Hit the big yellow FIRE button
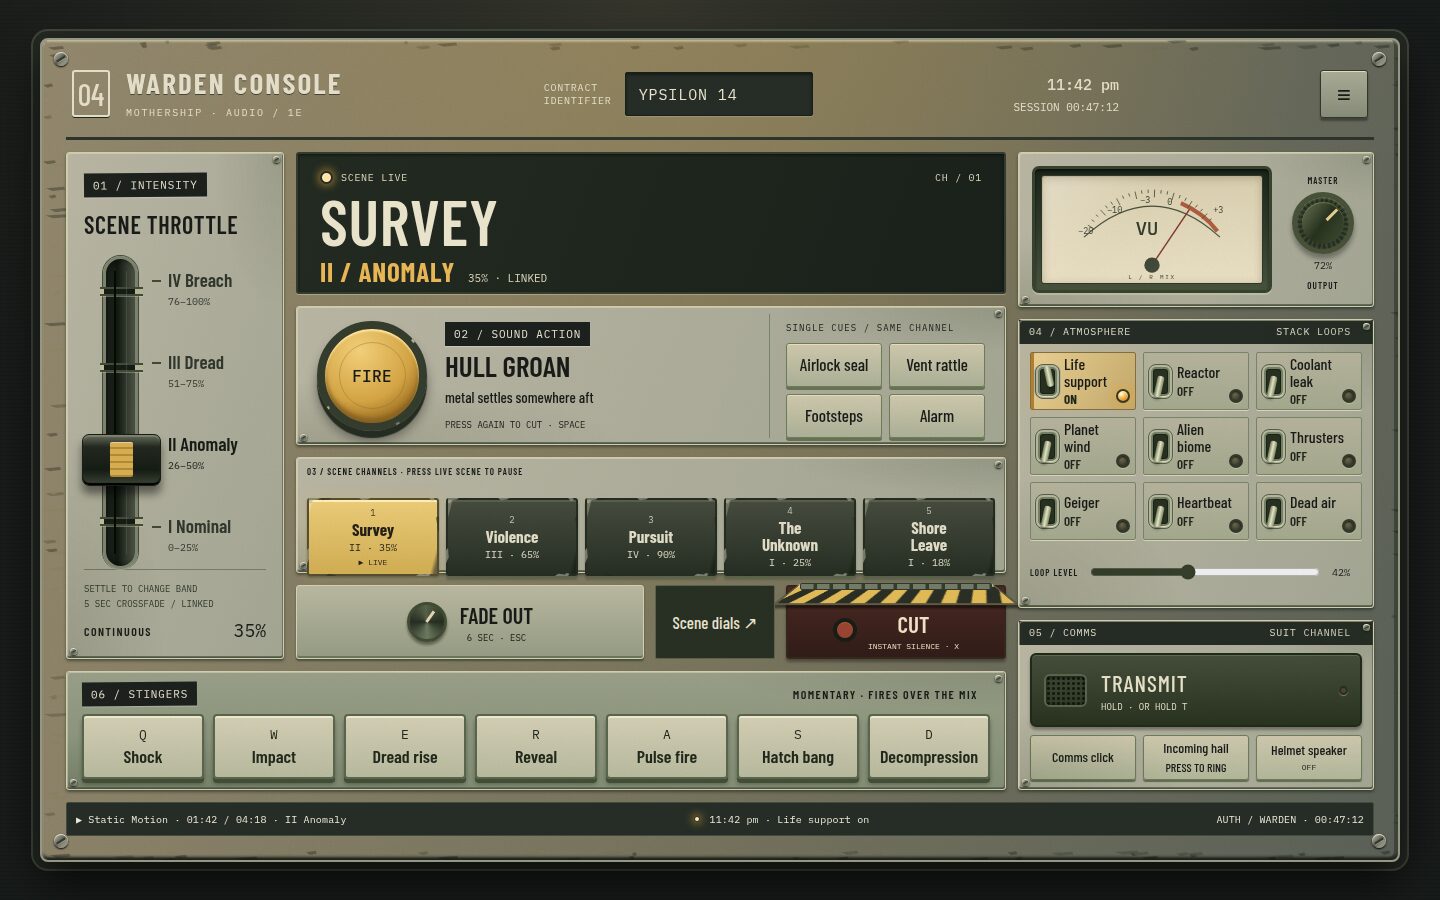Viewport: 1440px width, 900px height. 372,377
